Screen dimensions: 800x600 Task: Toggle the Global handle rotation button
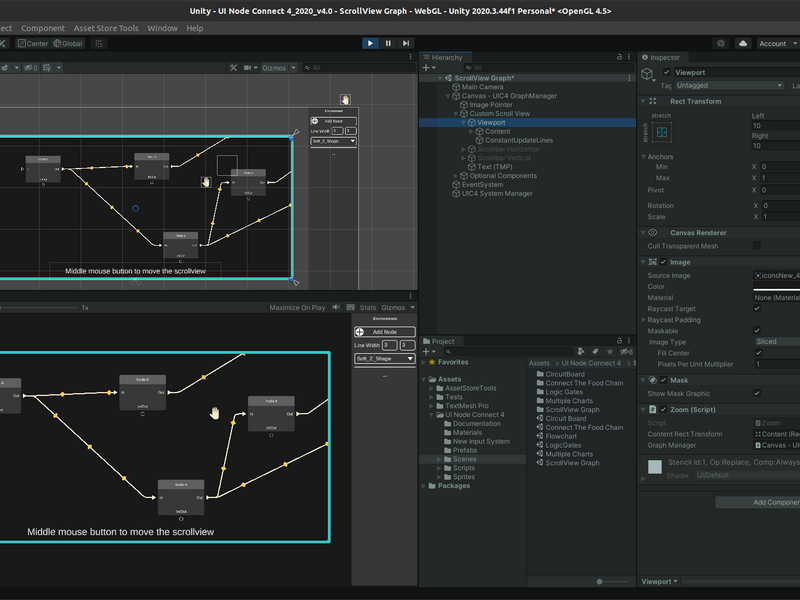pyautogui.click(x=68, y=43)
